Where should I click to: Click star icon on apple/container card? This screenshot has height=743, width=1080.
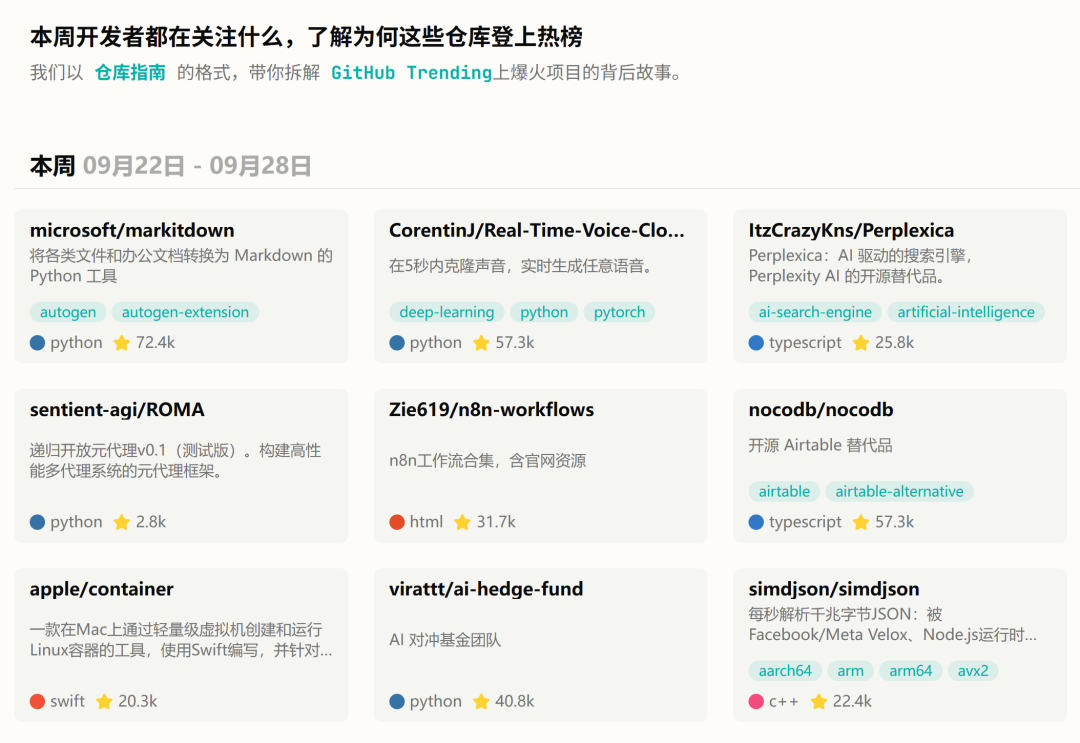(x=104, y=701)
